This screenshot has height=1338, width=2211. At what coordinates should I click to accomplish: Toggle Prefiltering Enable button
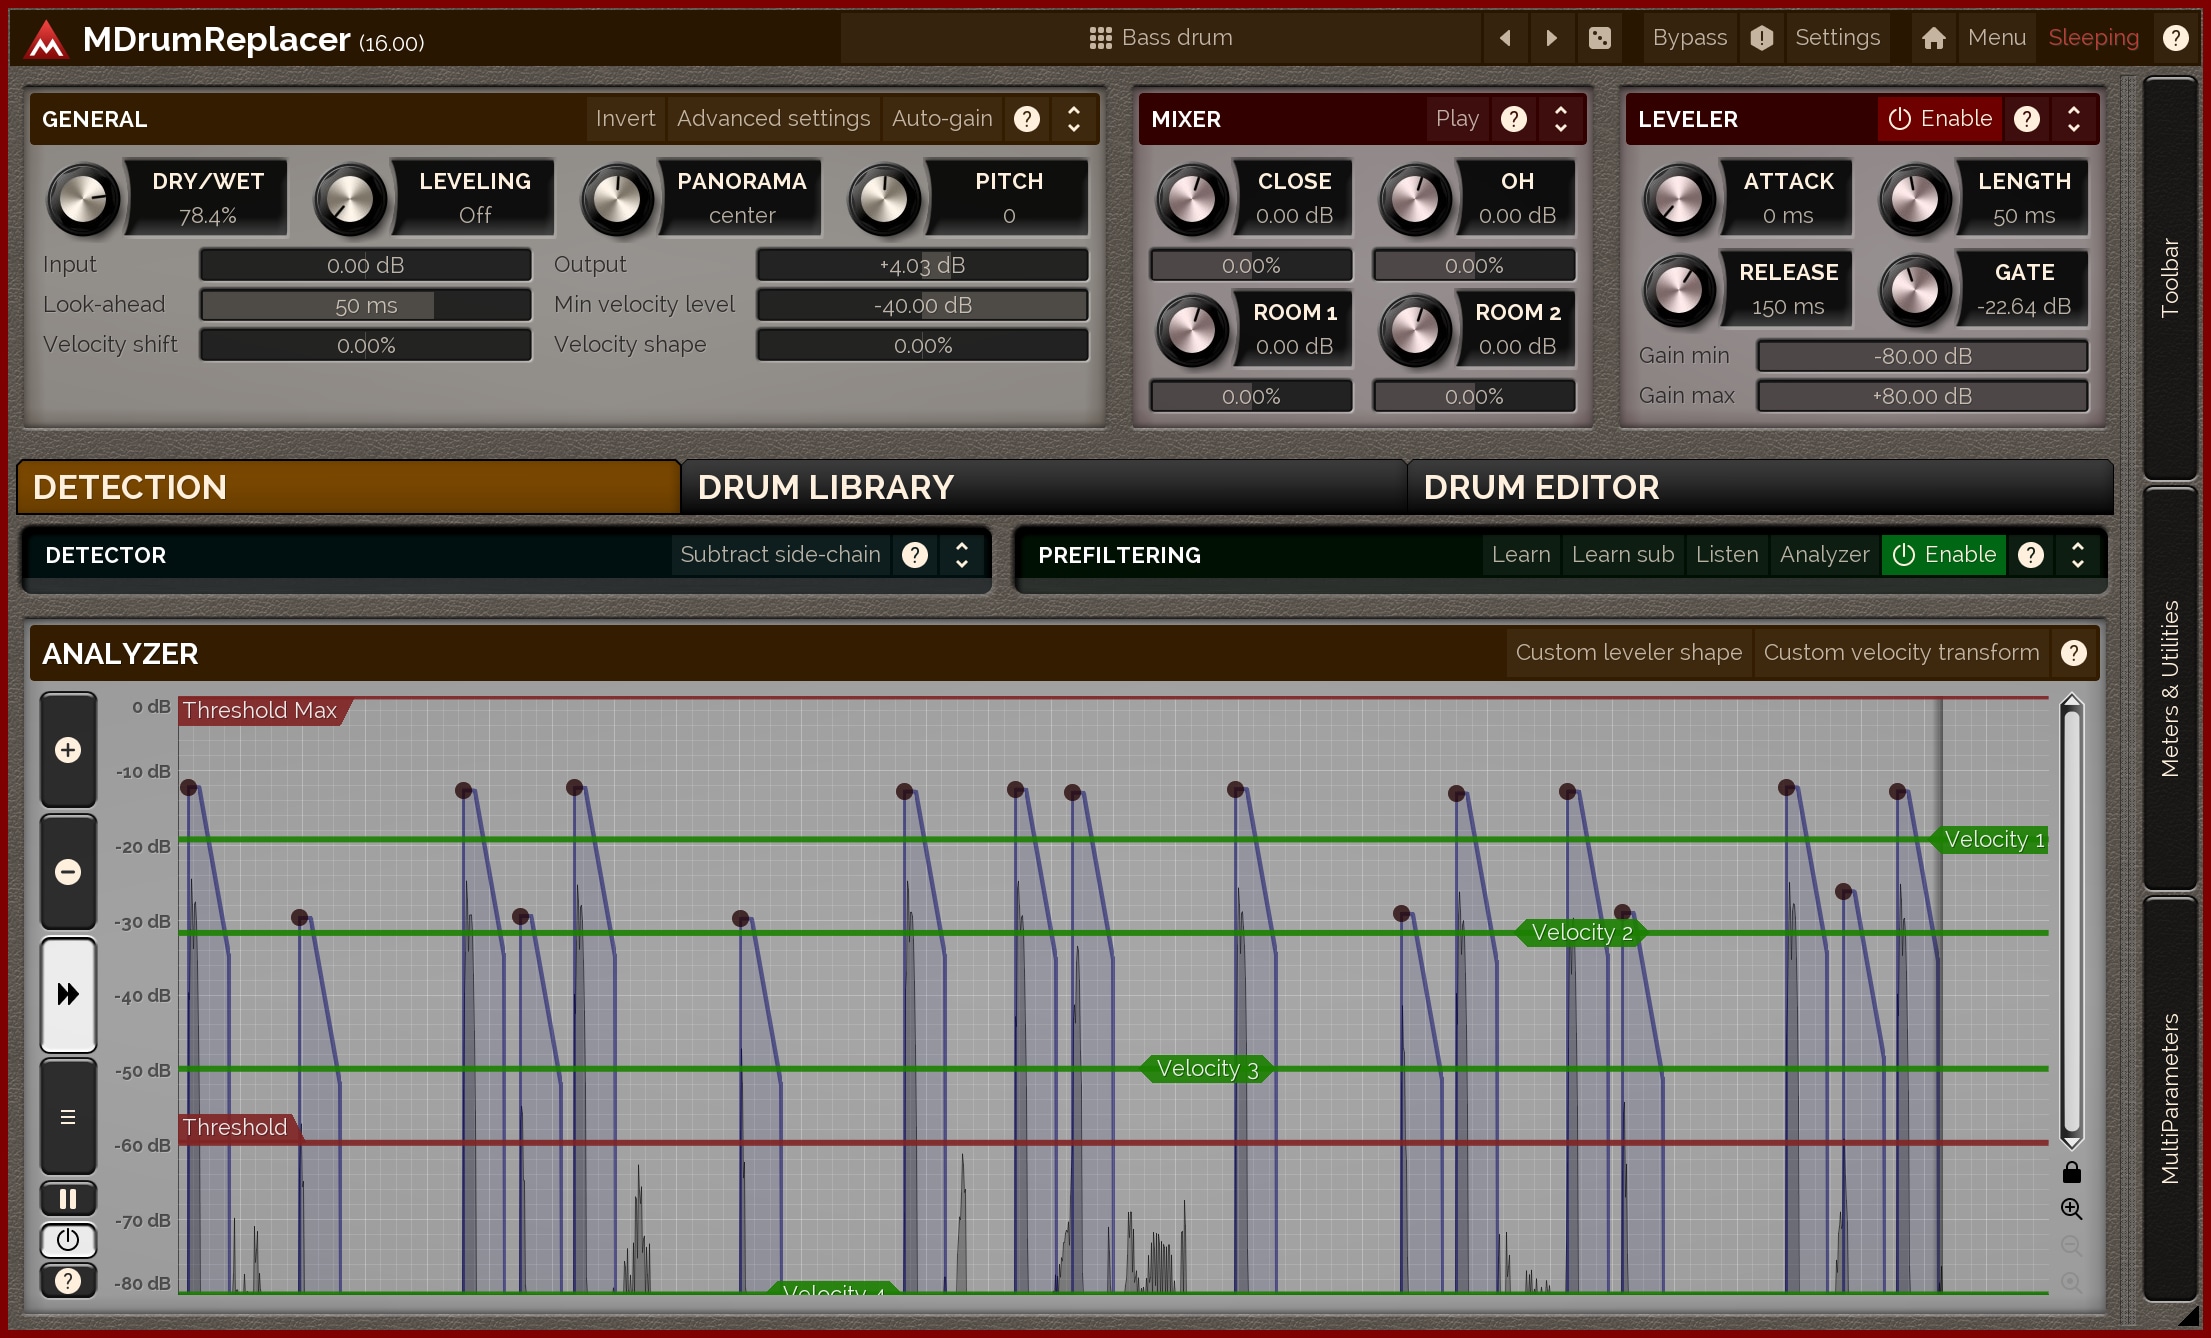point(1944,555)
